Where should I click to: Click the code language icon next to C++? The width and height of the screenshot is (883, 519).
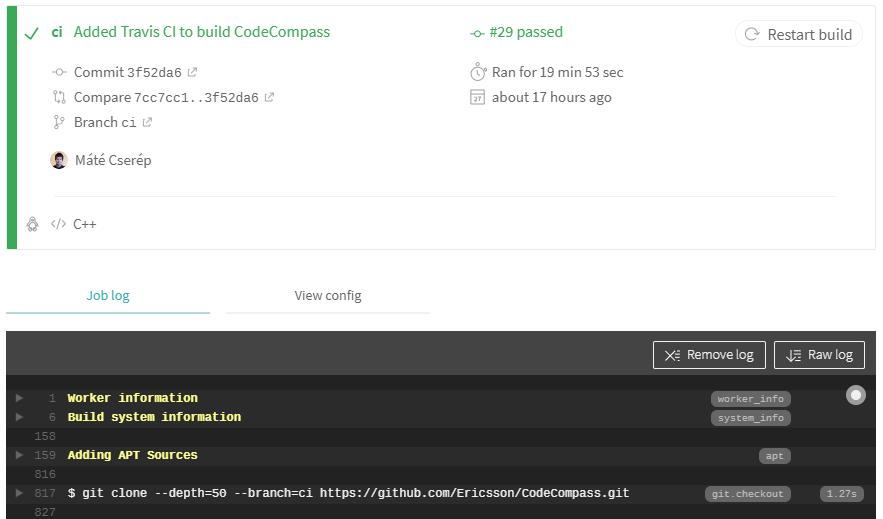(x=58, y=224)
